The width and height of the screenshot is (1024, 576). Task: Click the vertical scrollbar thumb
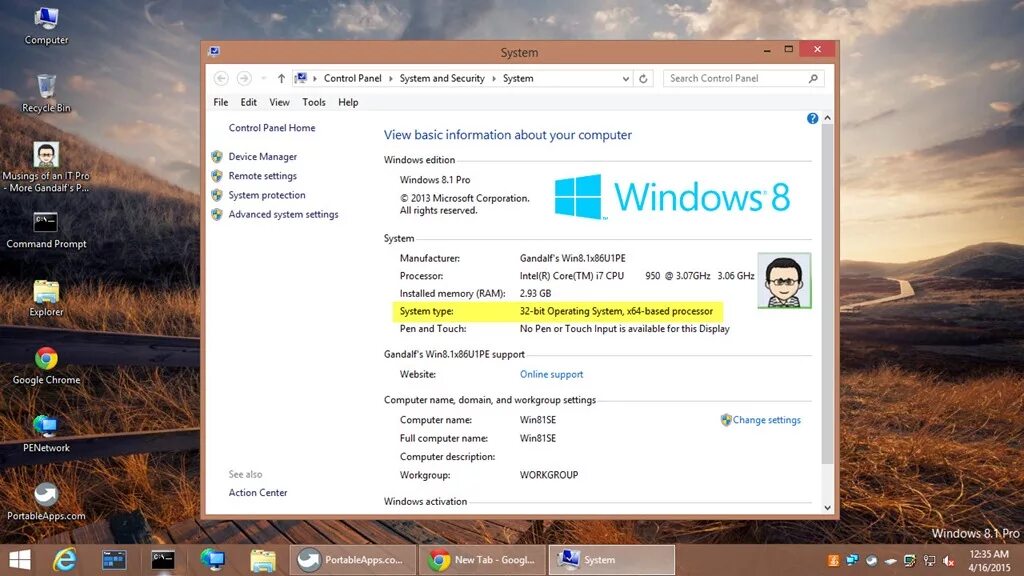(x=827, y=294)
